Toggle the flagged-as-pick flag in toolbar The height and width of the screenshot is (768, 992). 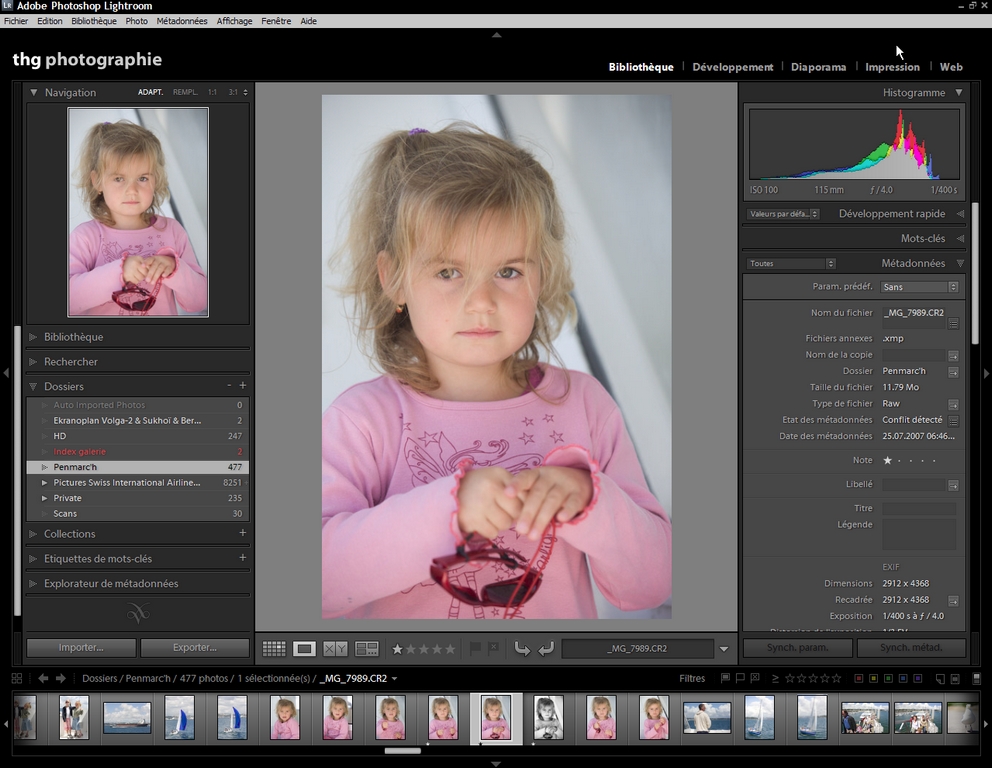pyautogui.click(x=475, y=649)
